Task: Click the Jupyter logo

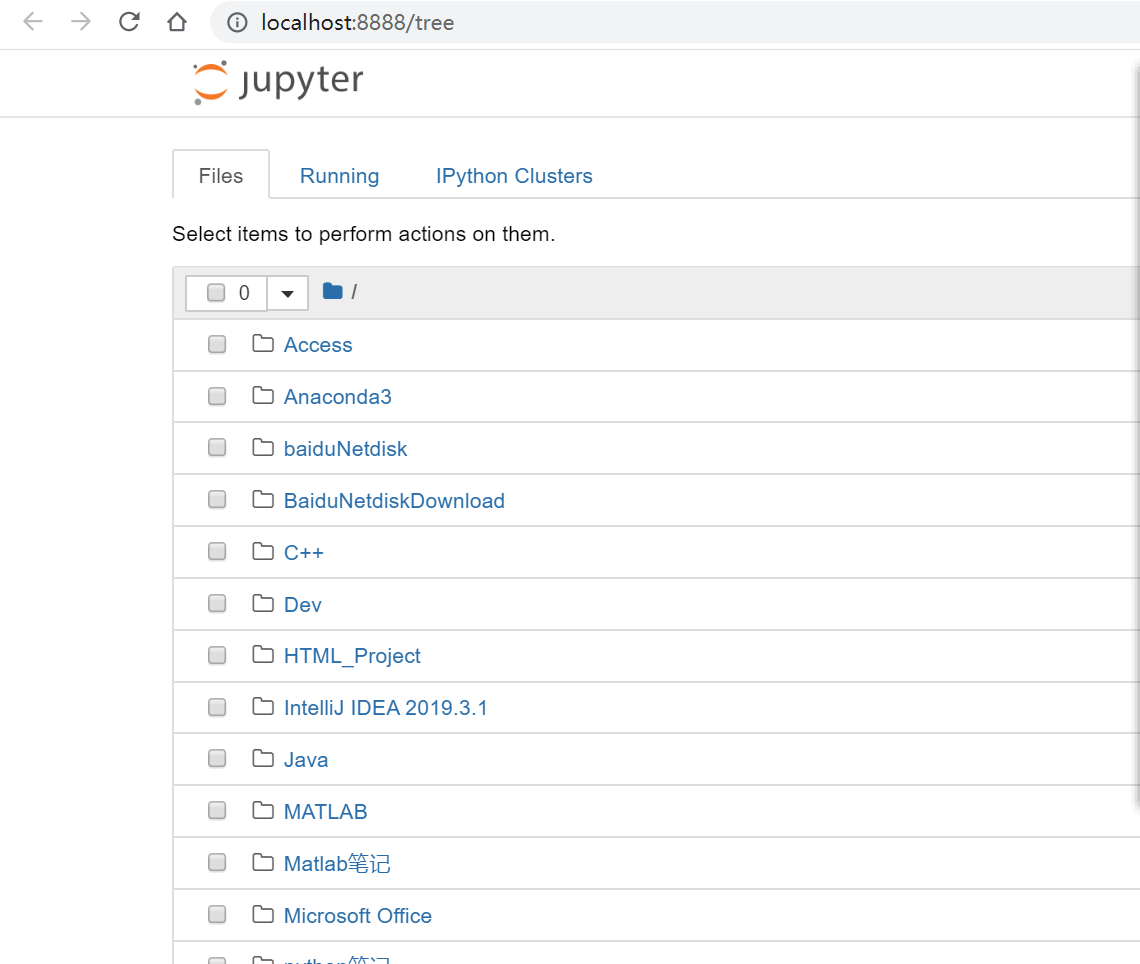Action: coord(276,80)
